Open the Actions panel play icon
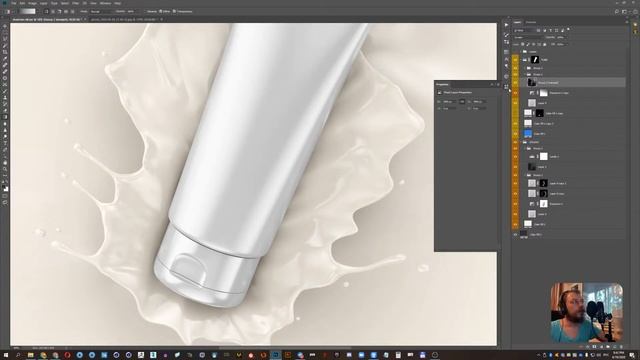 coord(506,25)
